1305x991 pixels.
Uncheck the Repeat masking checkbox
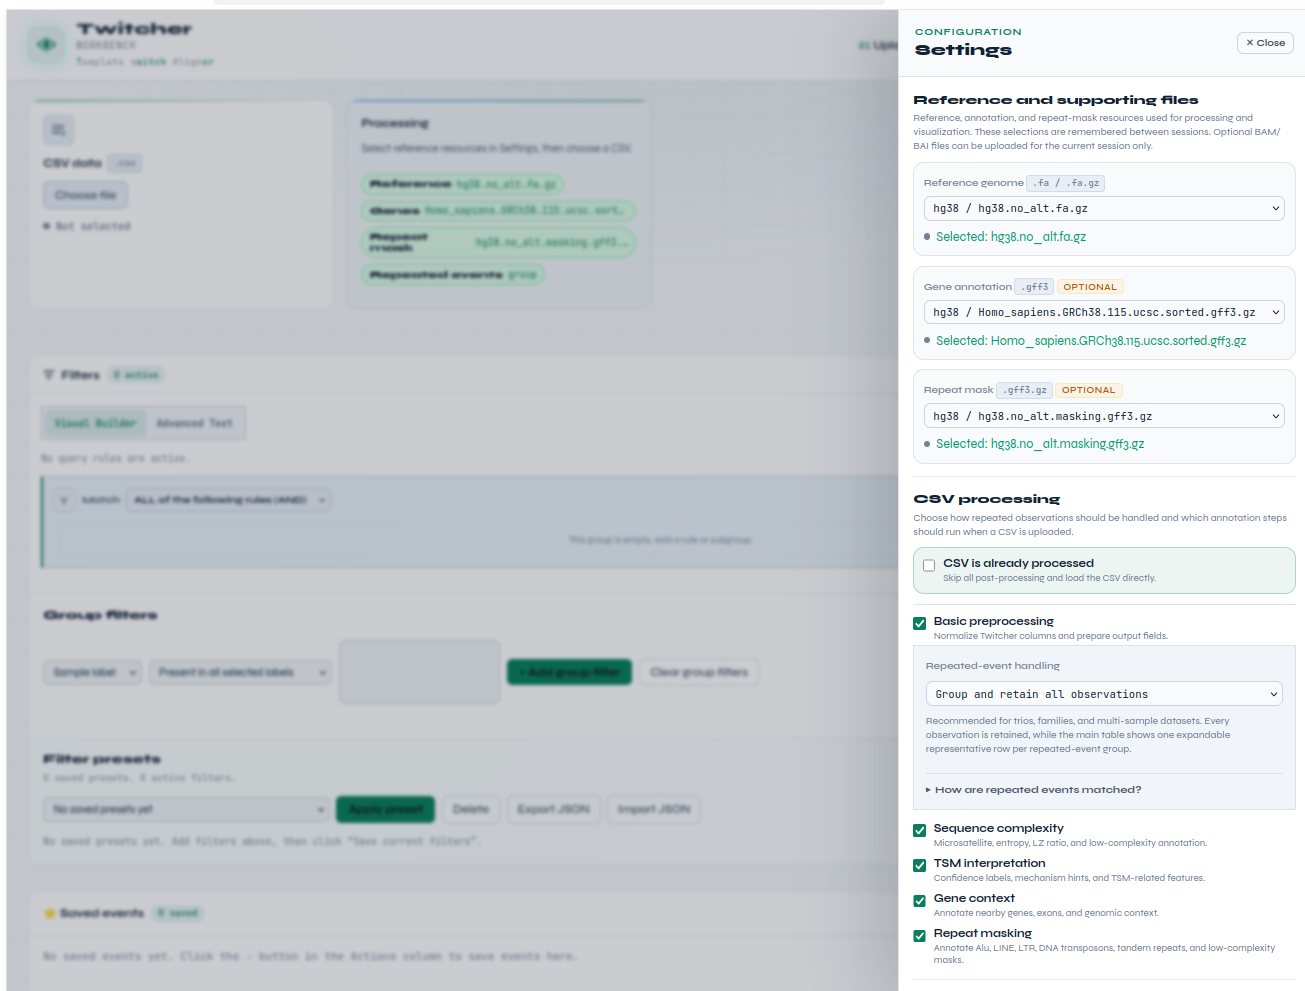(919, 936)
